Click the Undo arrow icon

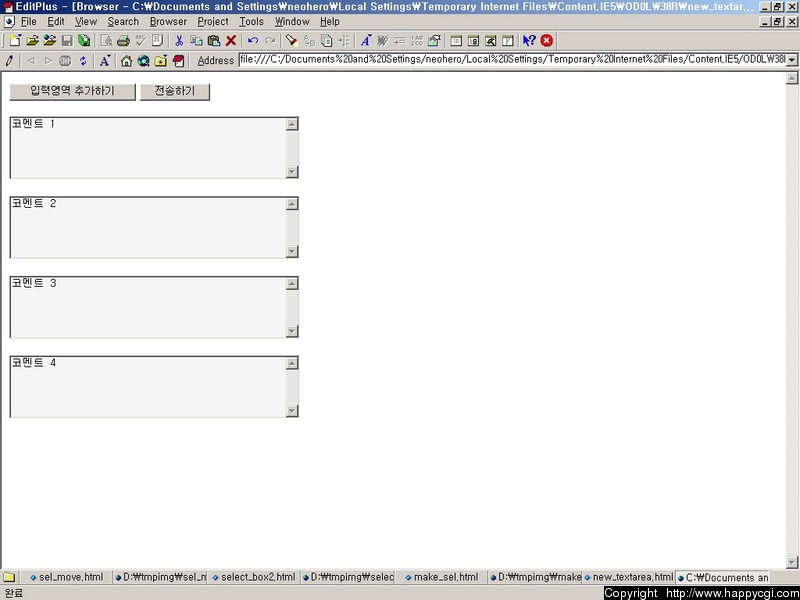[253, 41]
